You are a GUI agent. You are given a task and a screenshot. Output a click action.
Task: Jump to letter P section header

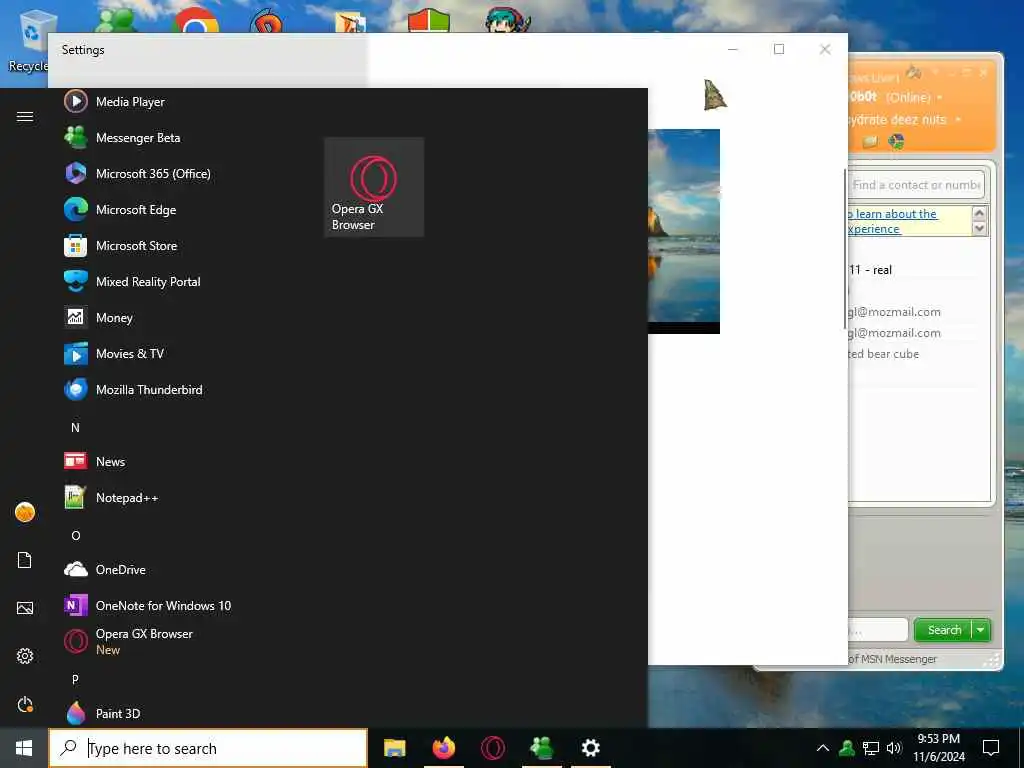[x=75, y=680]
